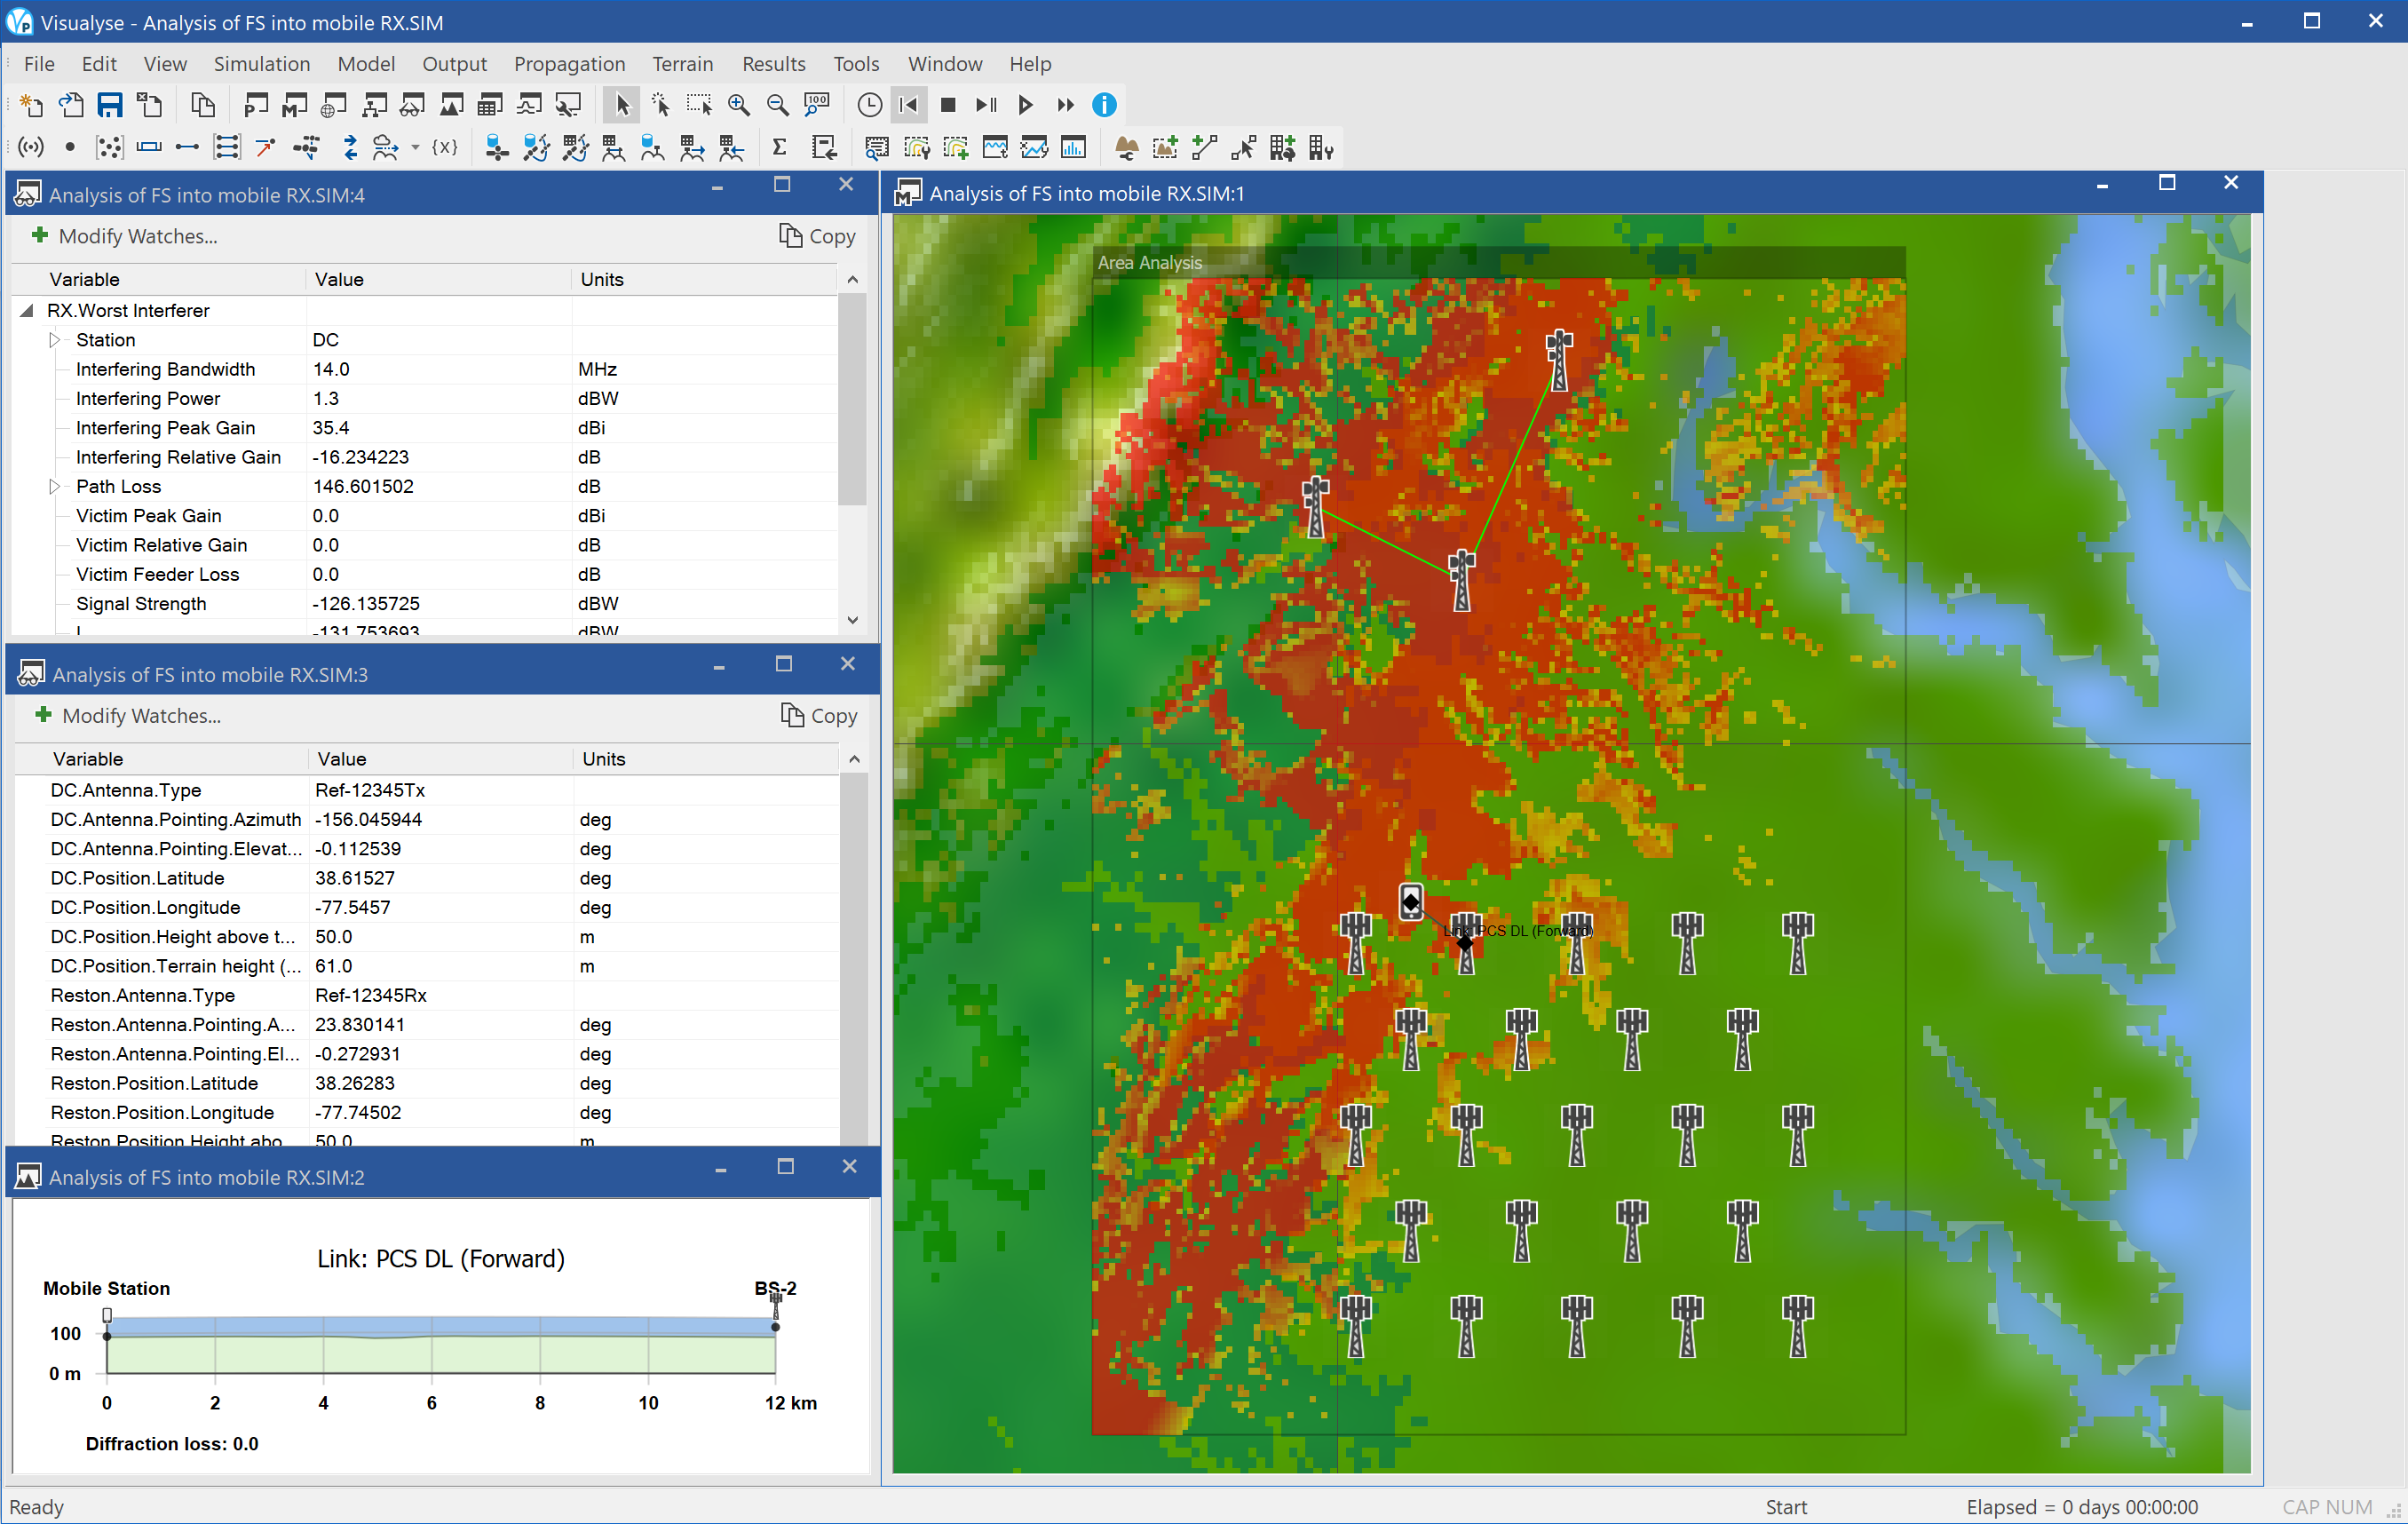Open the Terrain menu
2408x1524 pixels.
point(683,64)
